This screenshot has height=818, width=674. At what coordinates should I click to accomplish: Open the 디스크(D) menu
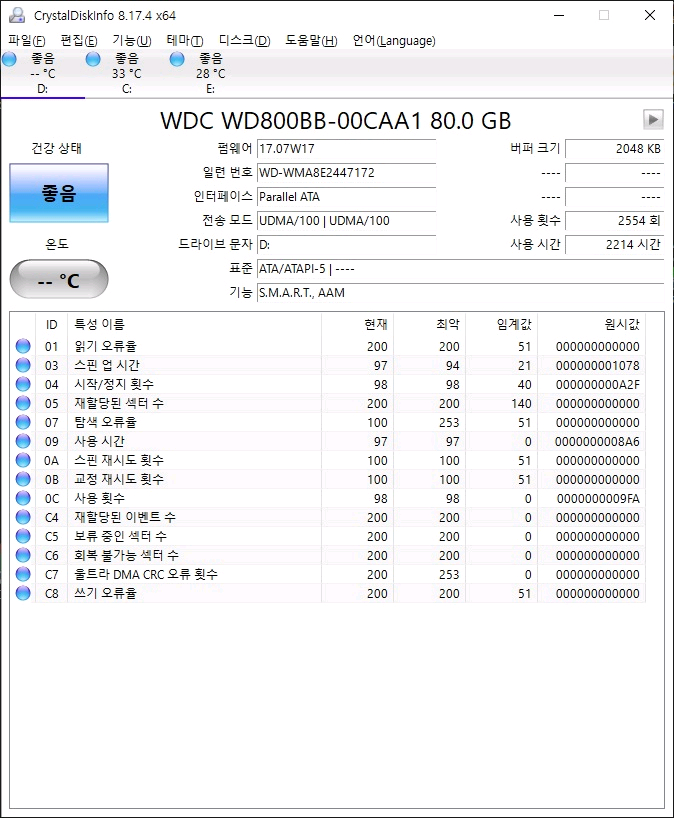(244, 41)
